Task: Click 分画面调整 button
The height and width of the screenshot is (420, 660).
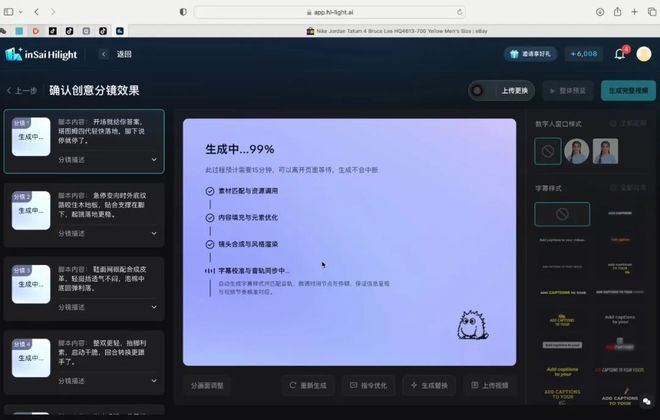Action: coord(207,385)
